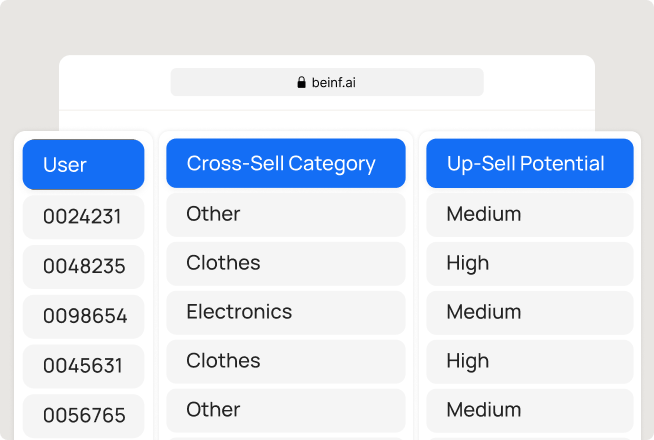
Task: Click the Medium potential for user 0024231
Action: pos(529,214)
